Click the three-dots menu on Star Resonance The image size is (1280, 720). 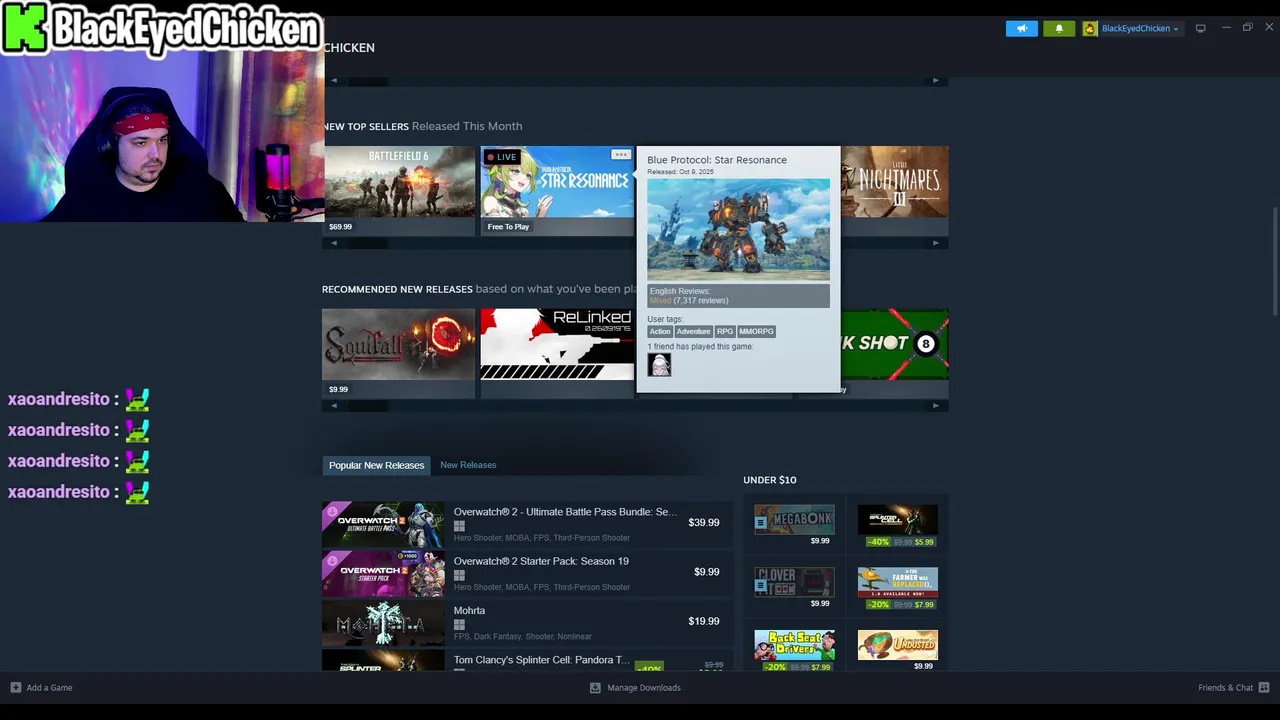click(621, 155)
